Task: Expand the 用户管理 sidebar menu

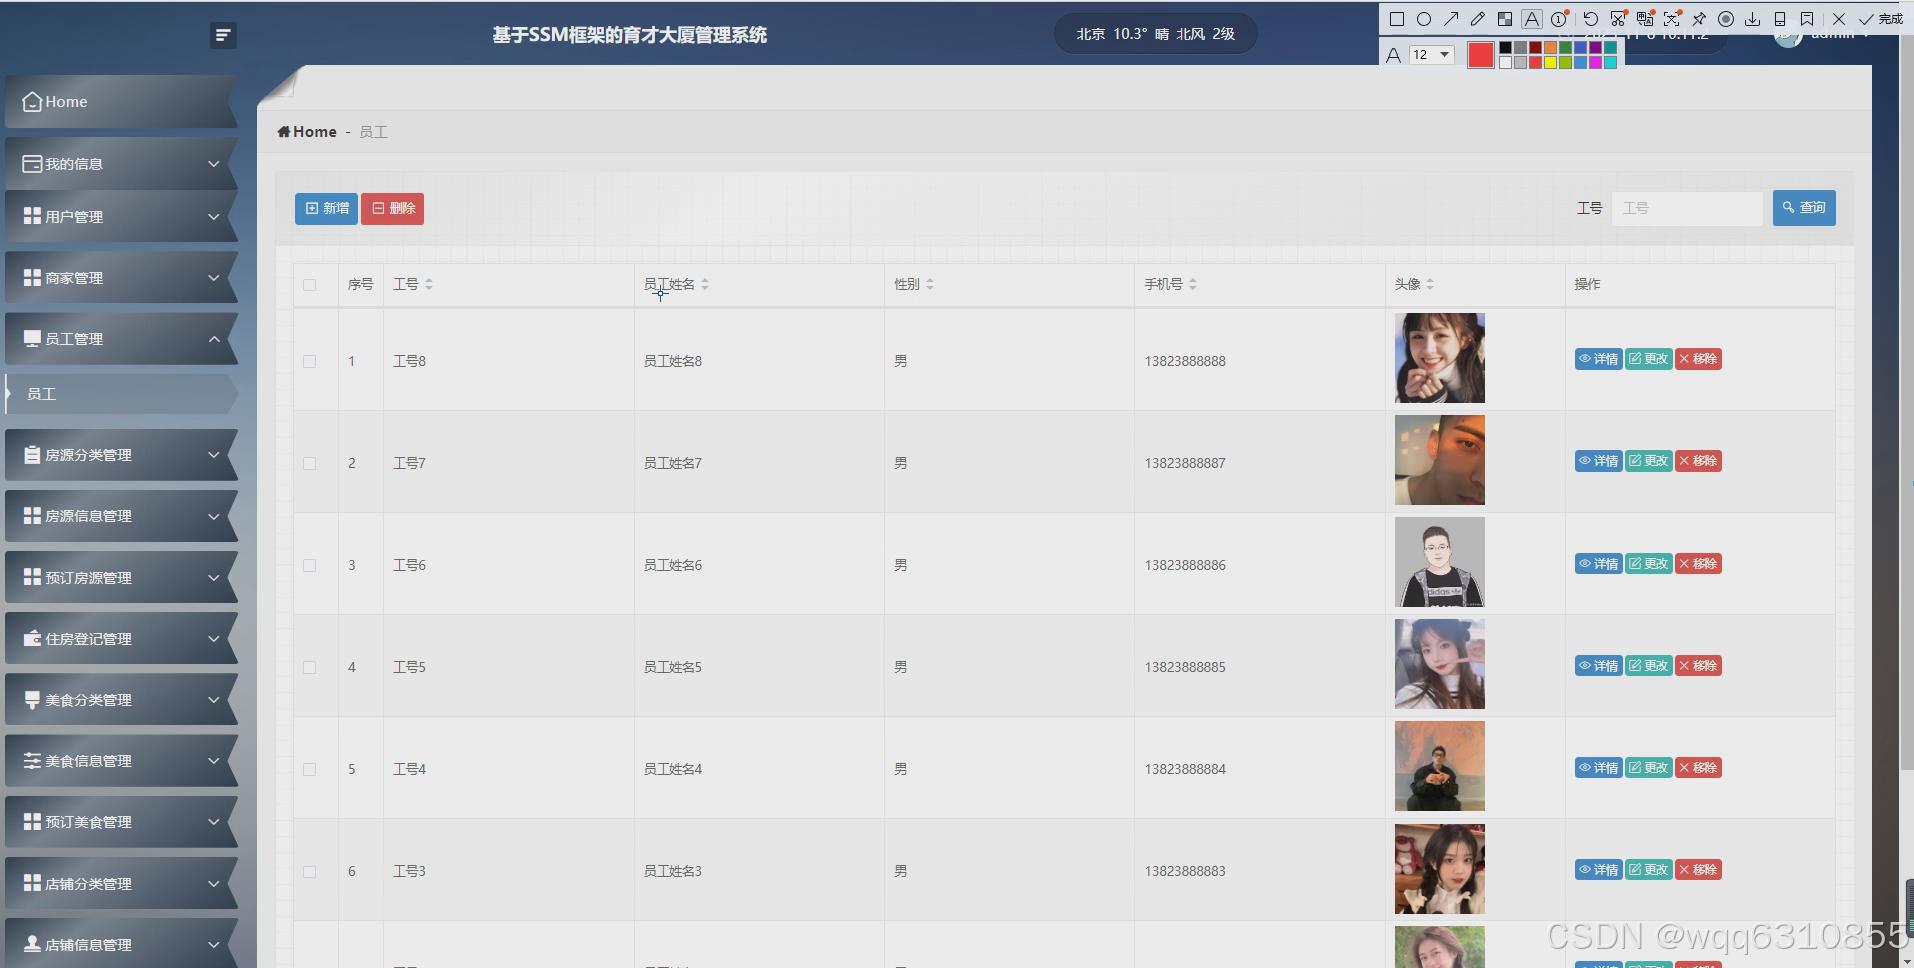Action: coord(120,216)
